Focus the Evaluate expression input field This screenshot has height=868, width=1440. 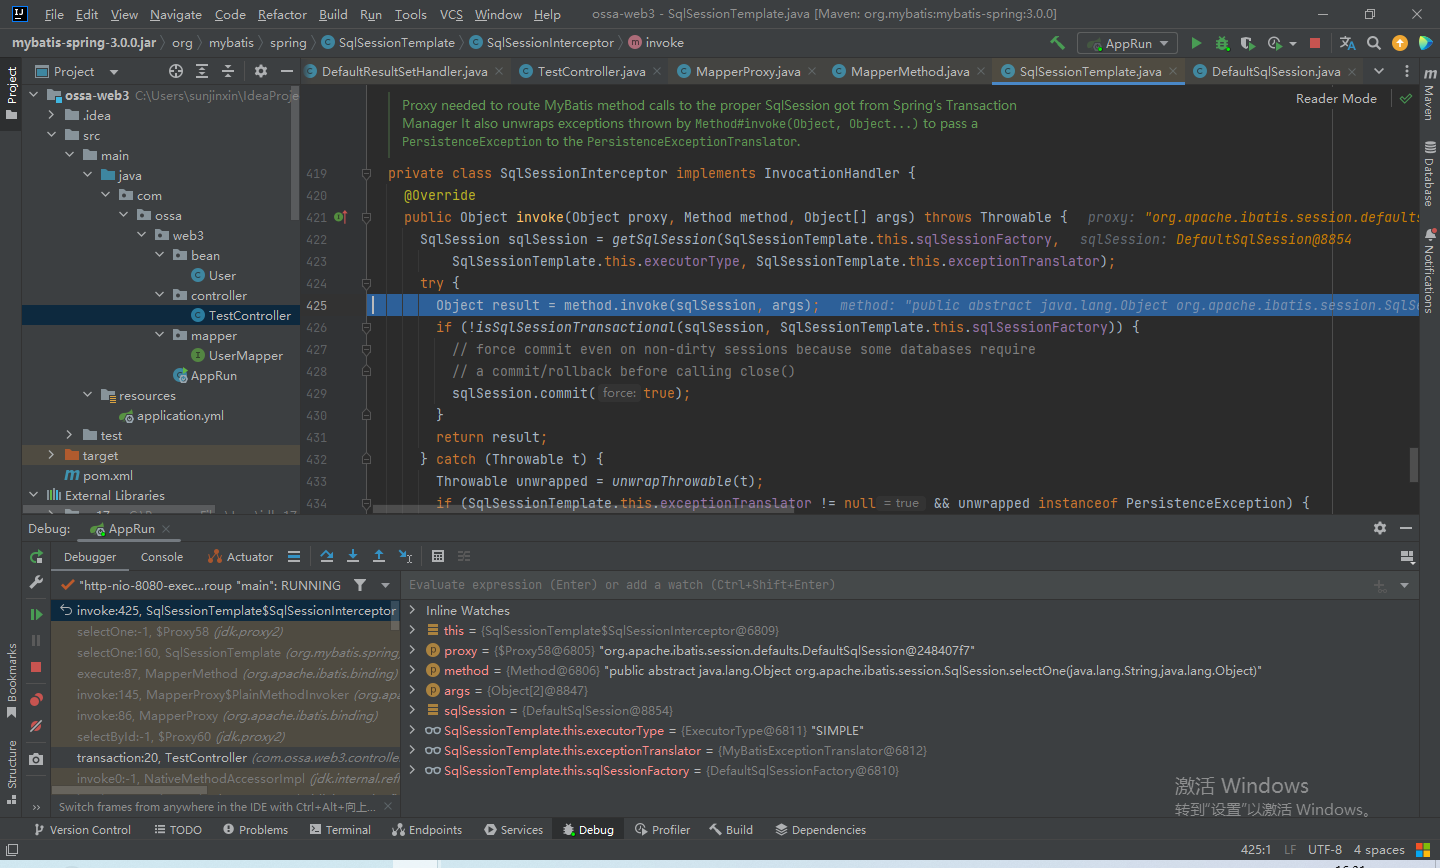point(885,585)
